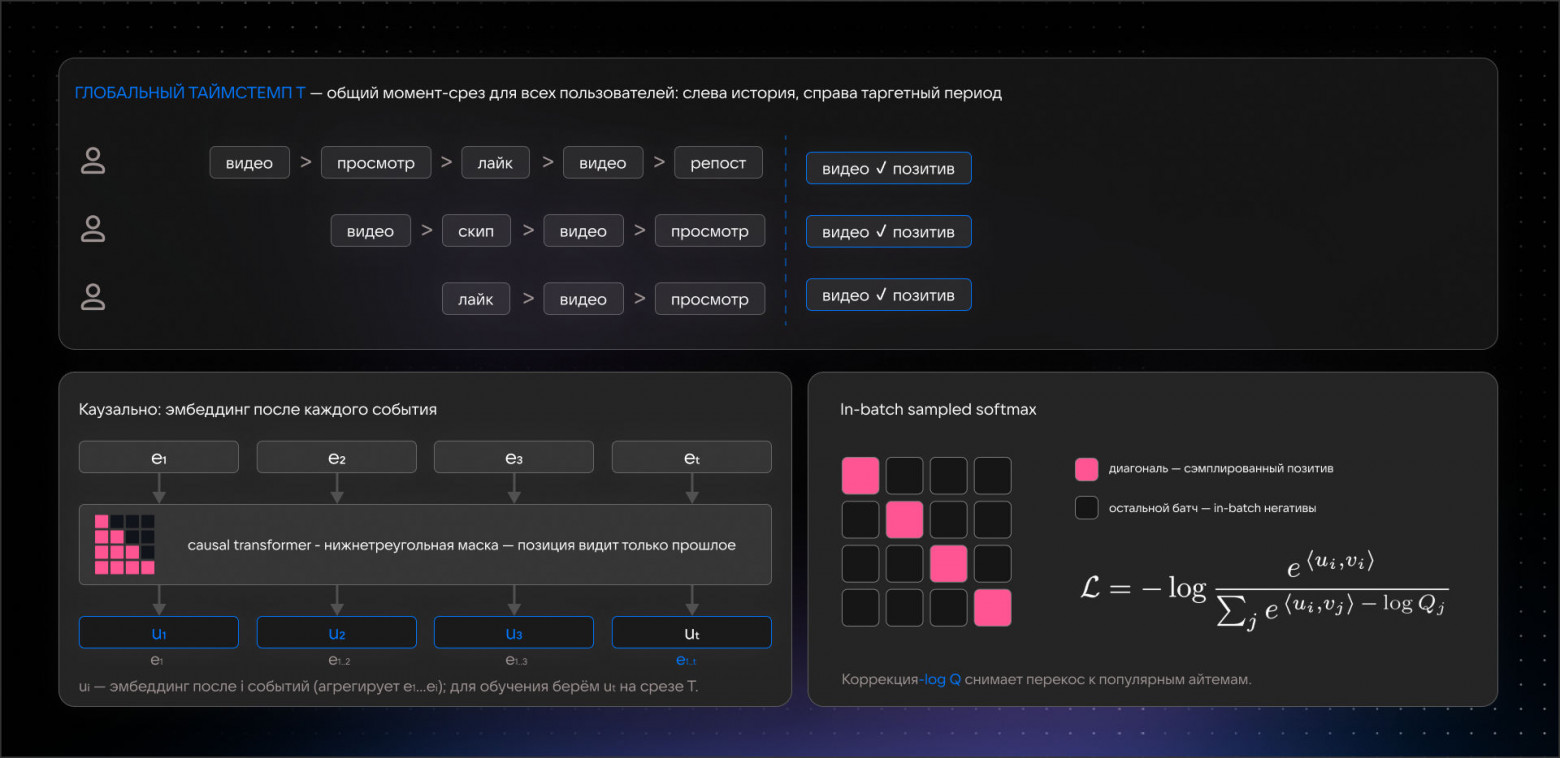This screenshot has width=1560, height=758.
Task: Click the 'остальной батч — in-batch негативы' legend text
Action: click(x=1213, y=508)
